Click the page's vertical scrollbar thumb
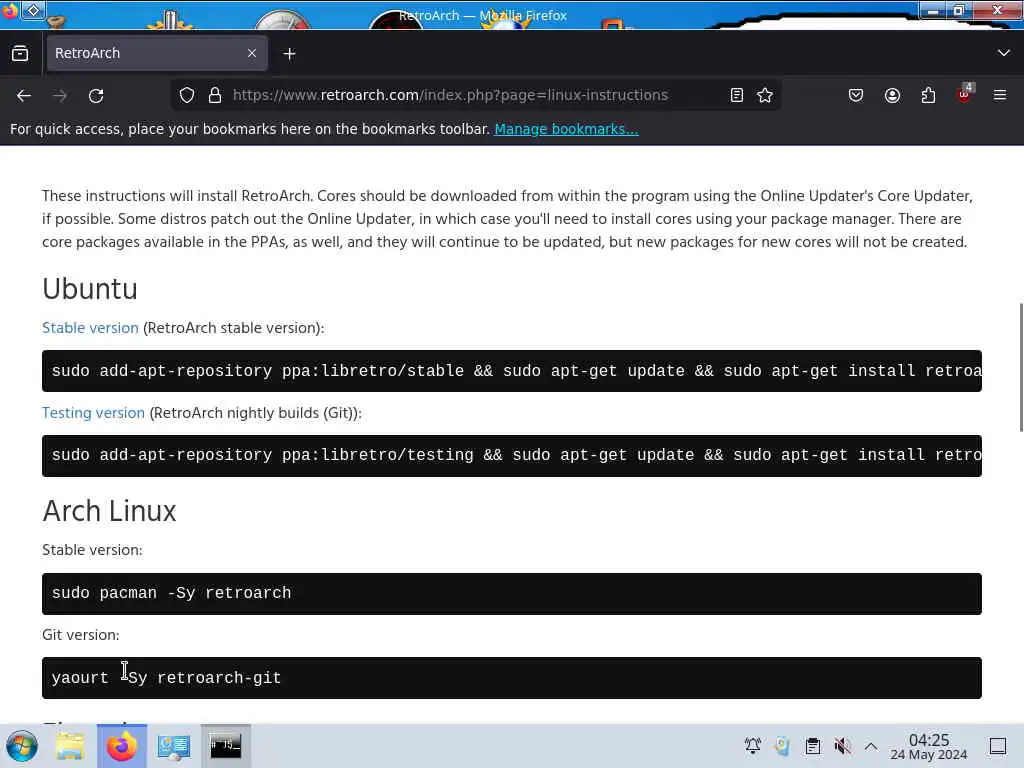Screen dimensions: 1024x768 (x=1020, y=367)
